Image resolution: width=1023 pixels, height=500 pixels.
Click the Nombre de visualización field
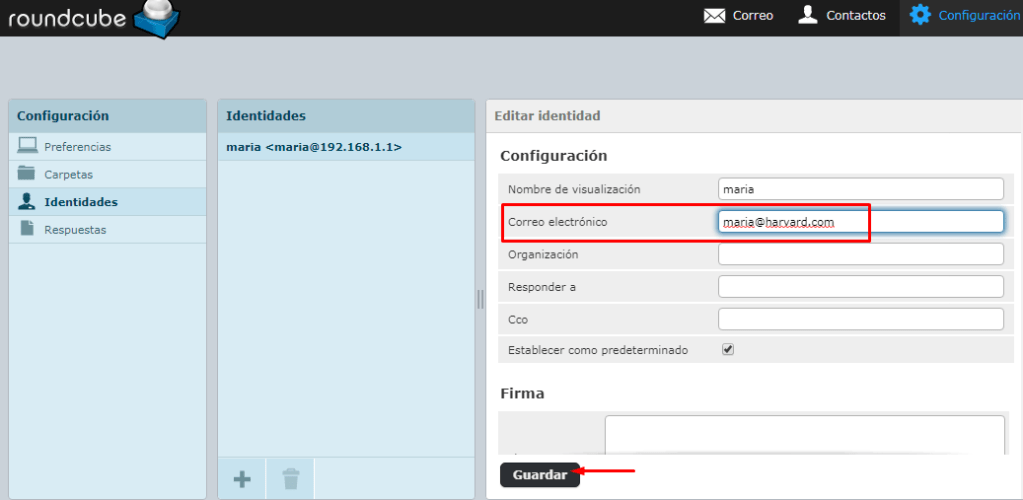860,189
